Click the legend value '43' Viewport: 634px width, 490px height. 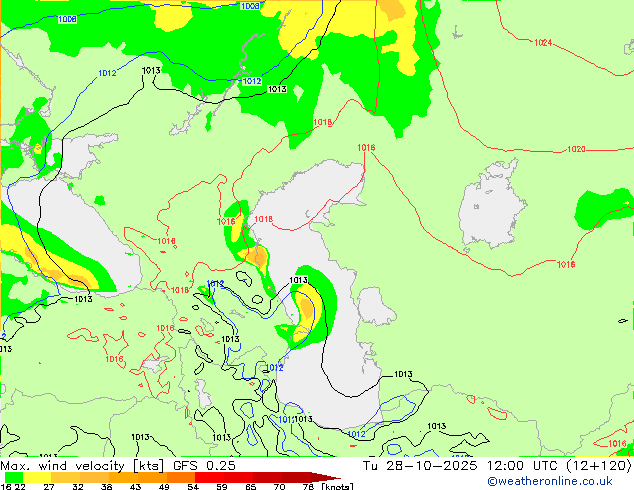coord(135,486)
